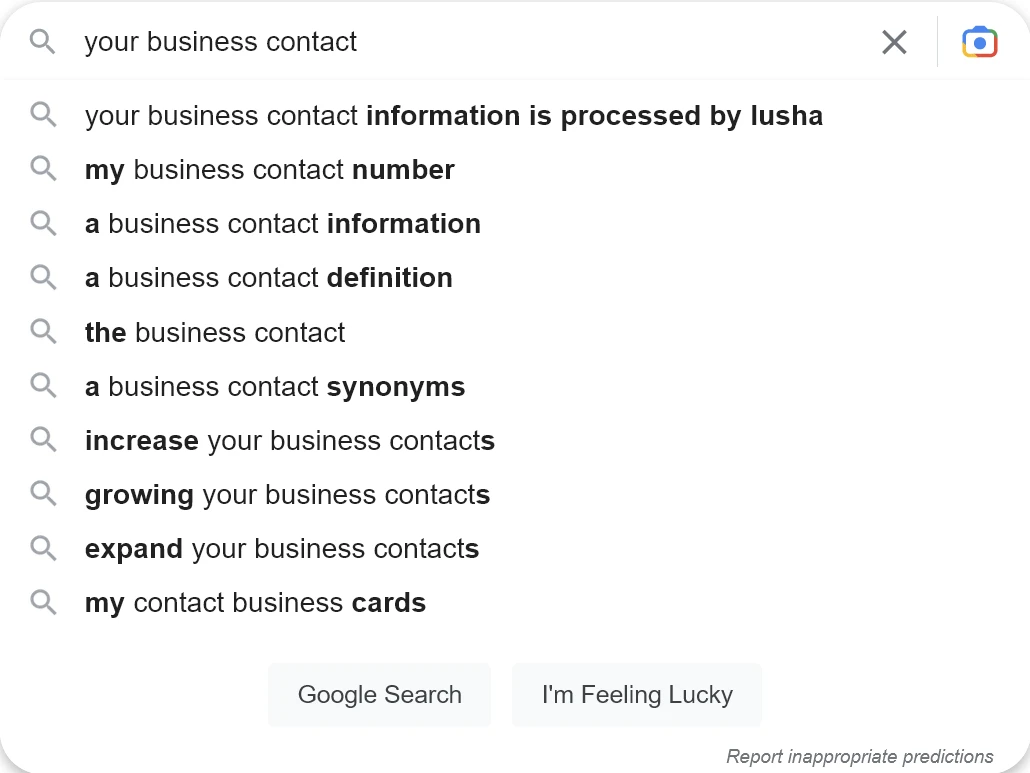Click the magnifier icon next to 'a business contact information'
Screen dimensions: 1030x773
(x=43, y=223)
